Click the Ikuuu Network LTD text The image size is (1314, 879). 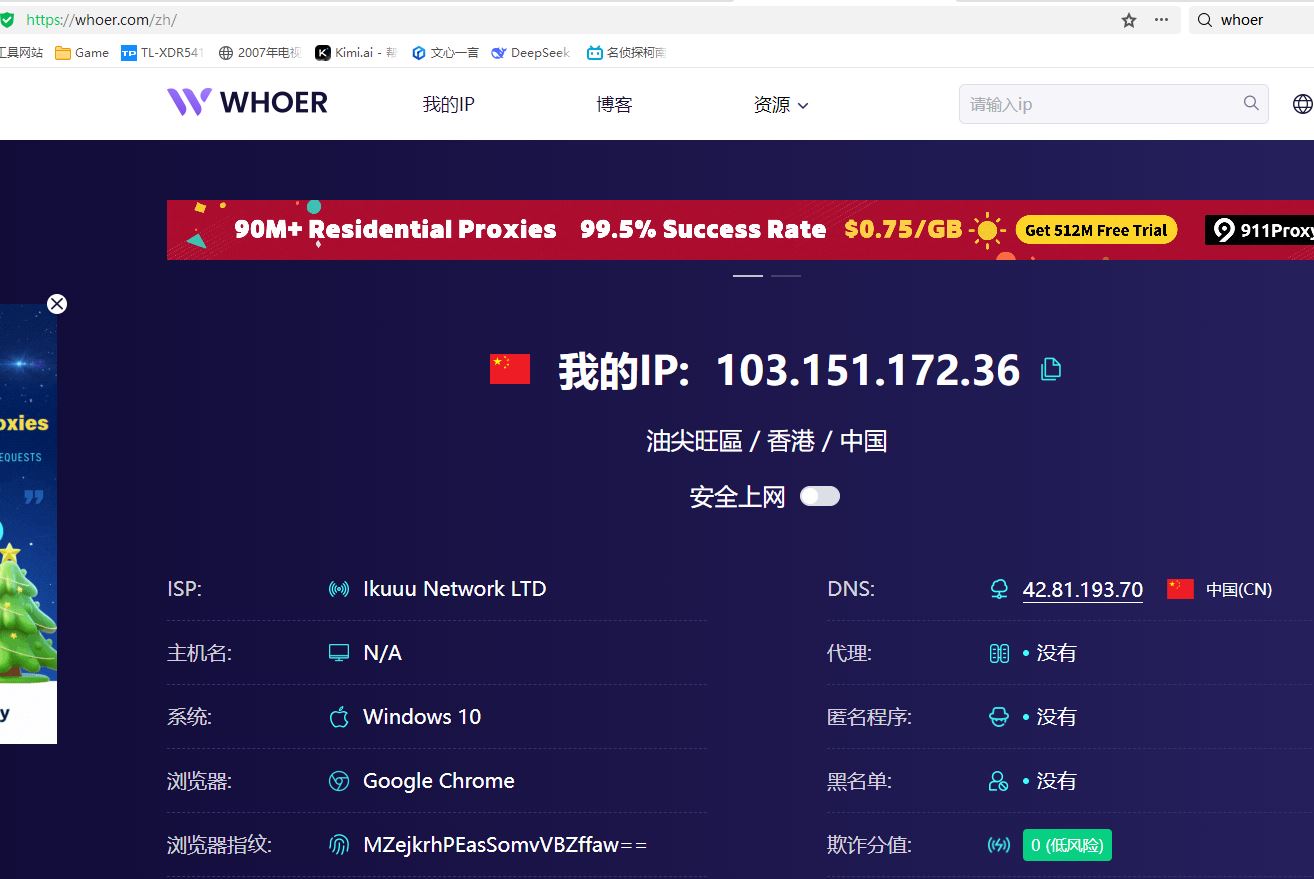[455, 589]
